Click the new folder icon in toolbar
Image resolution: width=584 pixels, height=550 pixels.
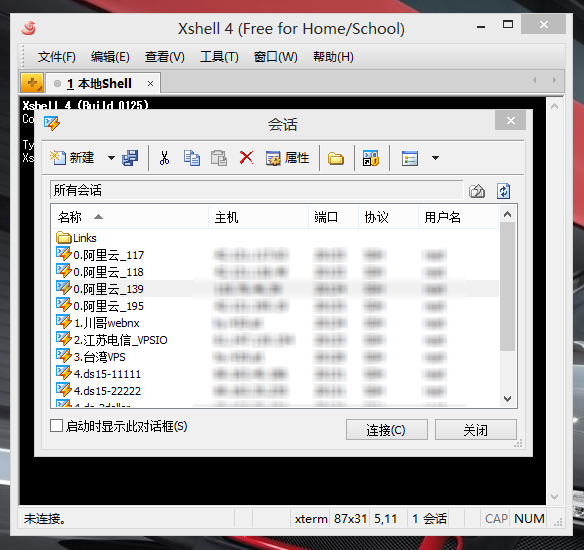336,159
